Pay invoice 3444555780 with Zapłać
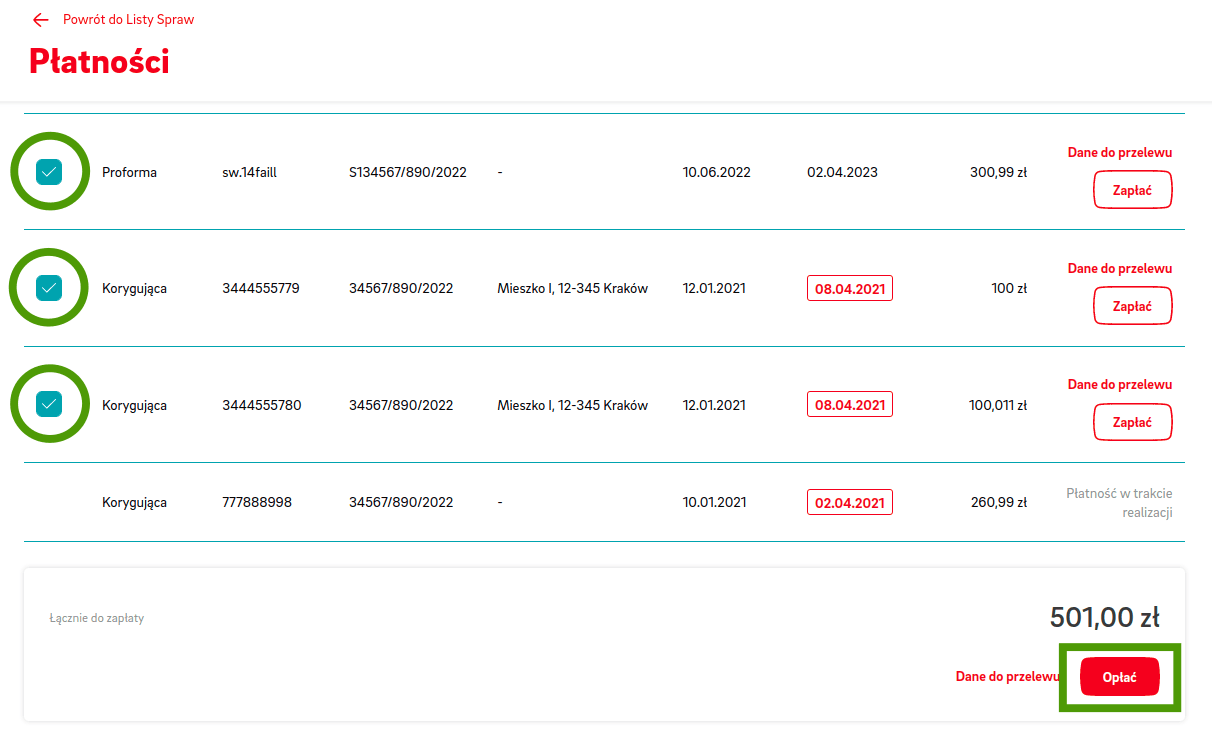This screenshot has width=1212, height=753. [x=1132, y=422]
